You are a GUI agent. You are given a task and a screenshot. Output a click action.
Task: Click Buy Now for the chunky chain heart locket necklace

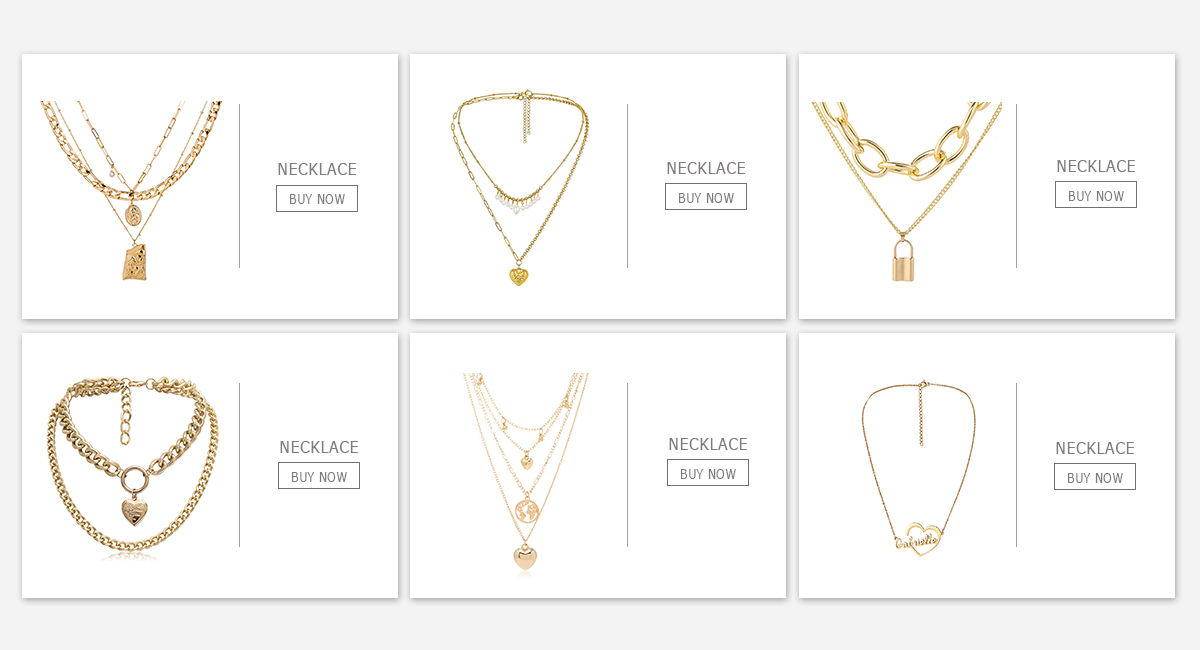(319, 476)
